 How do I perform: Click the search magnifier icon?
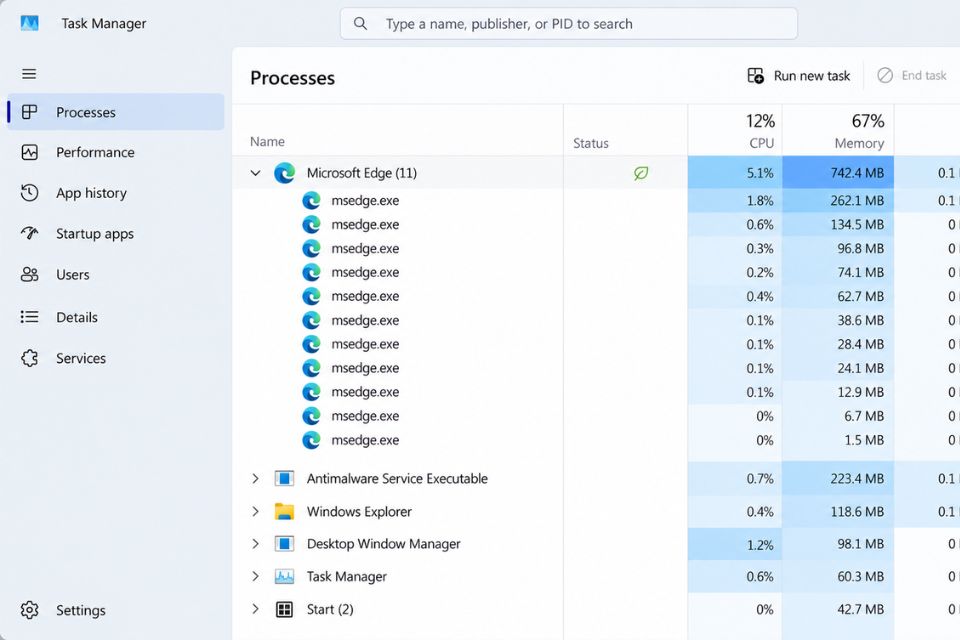coord(361,24)
